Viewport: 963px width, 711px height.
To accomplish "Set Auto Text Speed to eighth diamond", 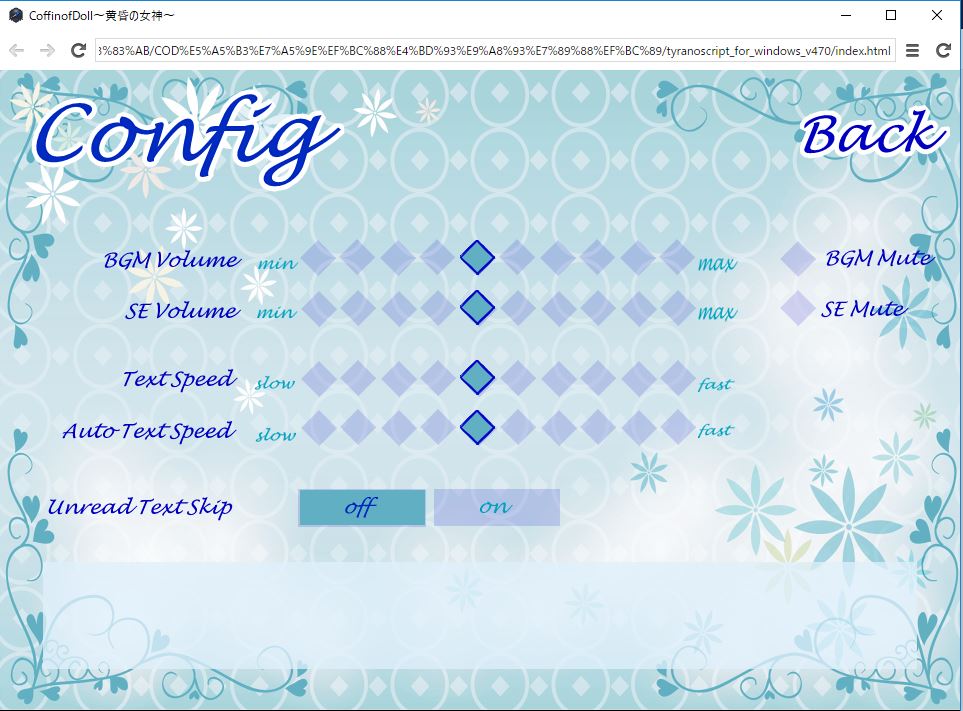I will (598, 427).
